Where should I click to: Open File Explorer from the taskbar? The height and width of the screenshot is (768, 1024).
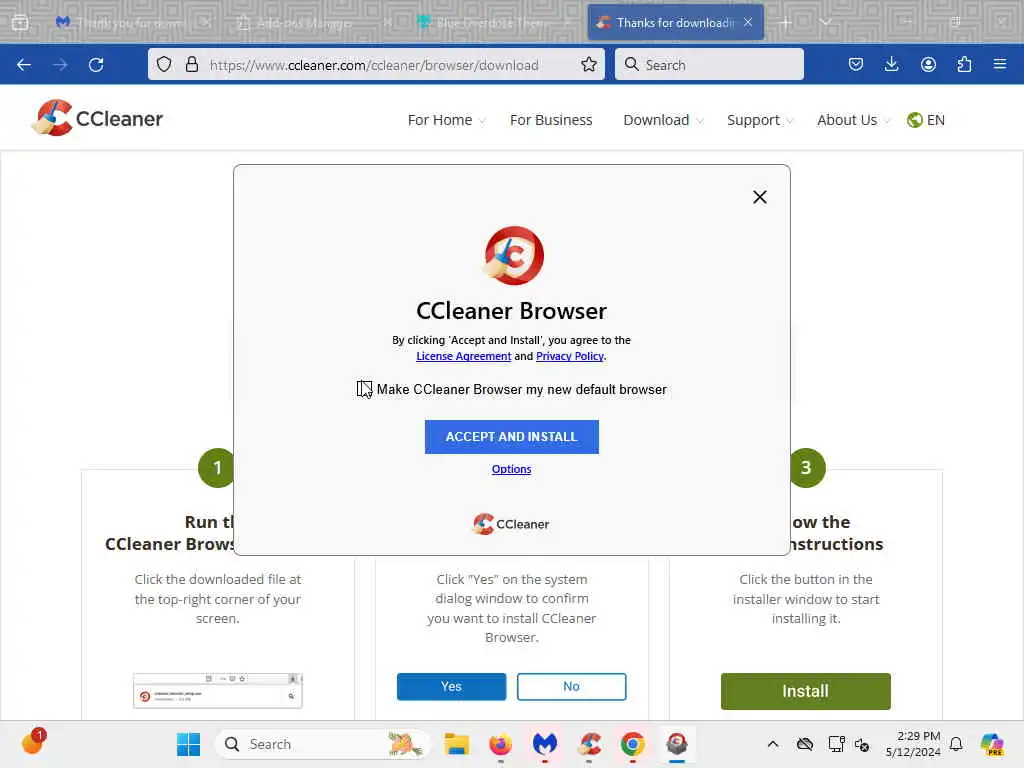456,744
